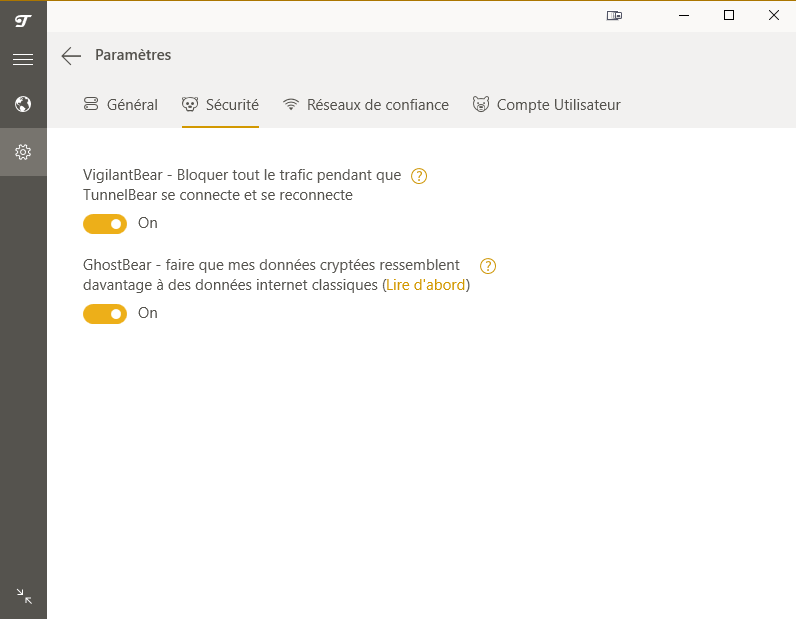This screenshot has height=619, width=796.
Task: Open the Lire d'abord link
Action: coord(425,285)
